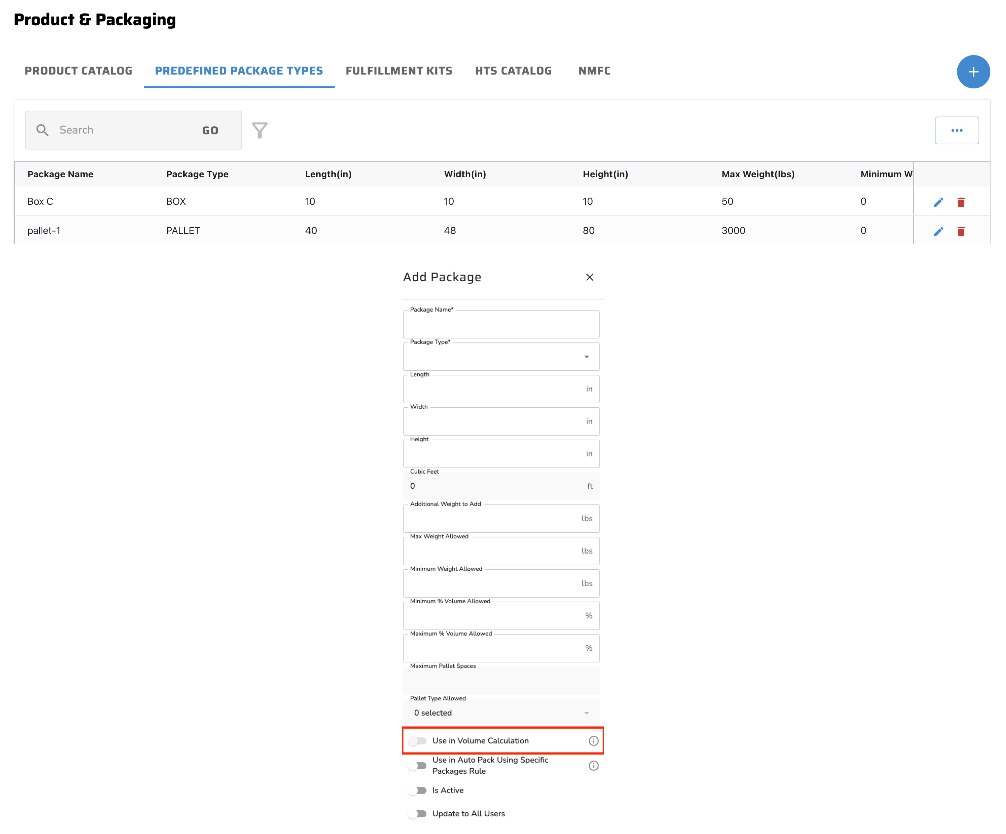The height and width of the screenshot is (834, 1006).
Task: Click Max Weight Allowed field
Action: click(501, 550)
